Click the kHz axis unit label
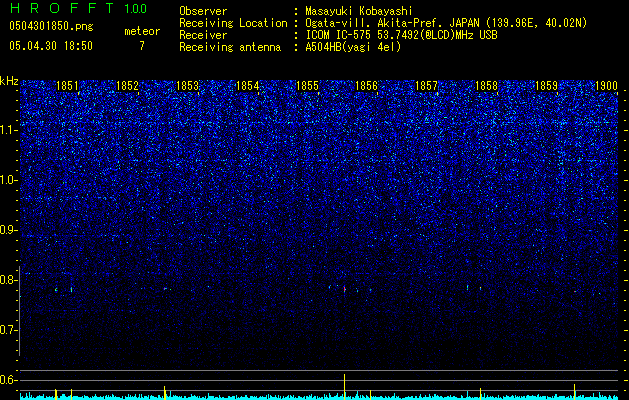This screenshot has width=629, height=400. pos(9,81)
